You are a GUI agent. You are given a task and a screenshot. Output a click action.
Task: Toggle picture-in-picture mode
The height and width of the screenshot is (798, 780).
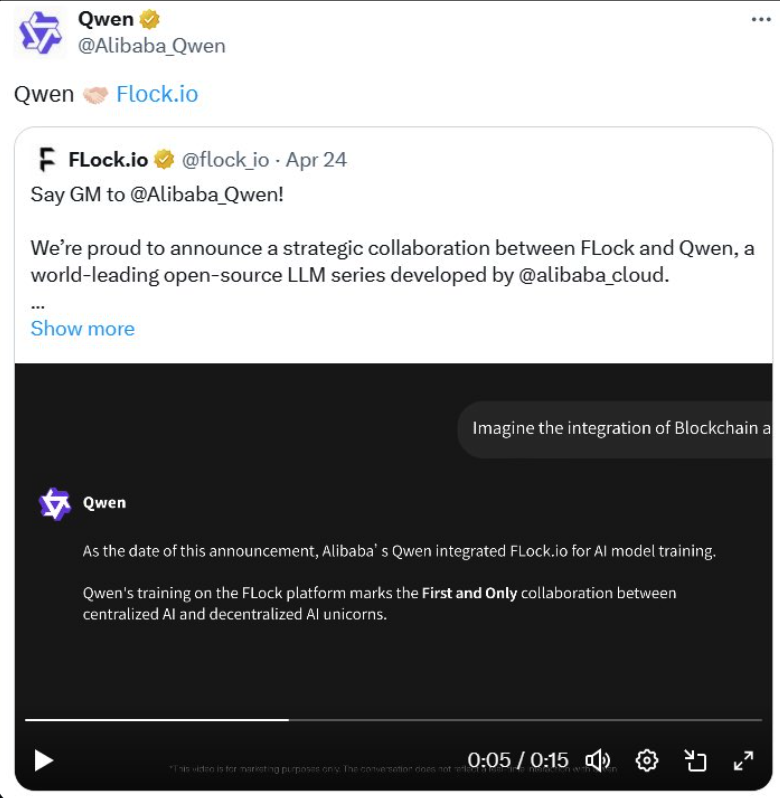pos(695,761)
